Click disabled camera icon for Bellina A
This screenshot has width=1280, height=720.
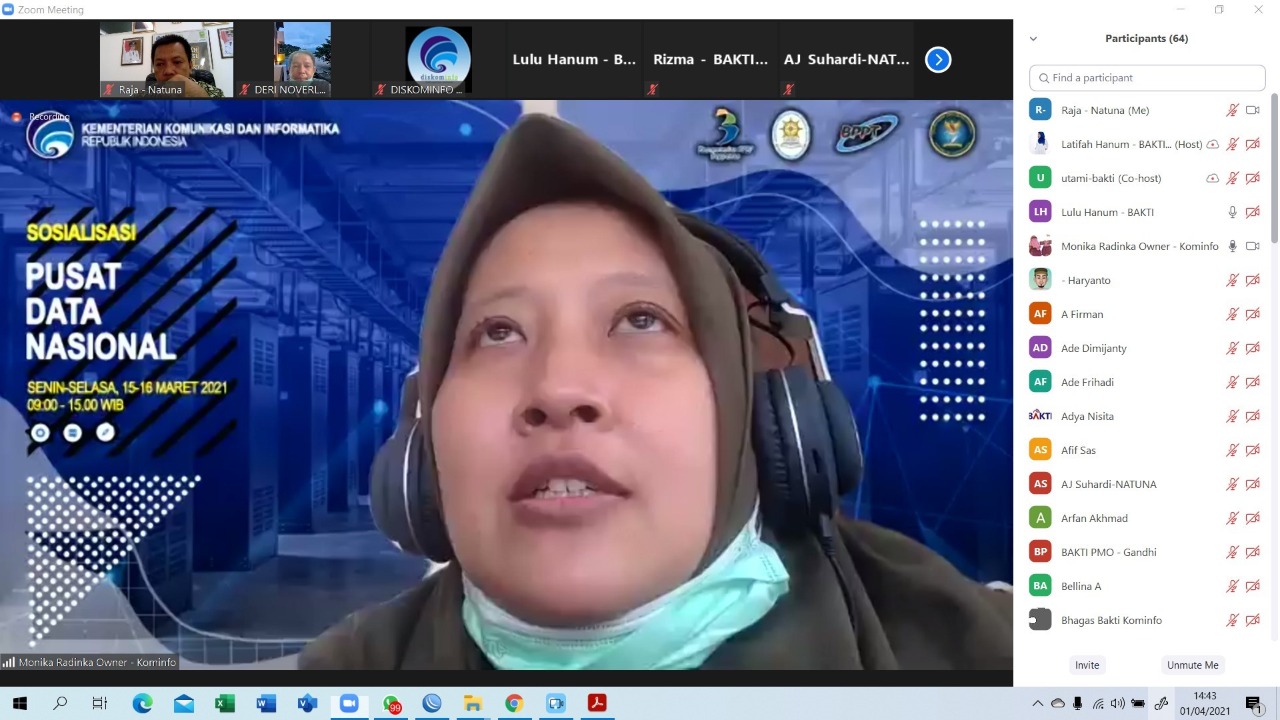coord(1252,586)
